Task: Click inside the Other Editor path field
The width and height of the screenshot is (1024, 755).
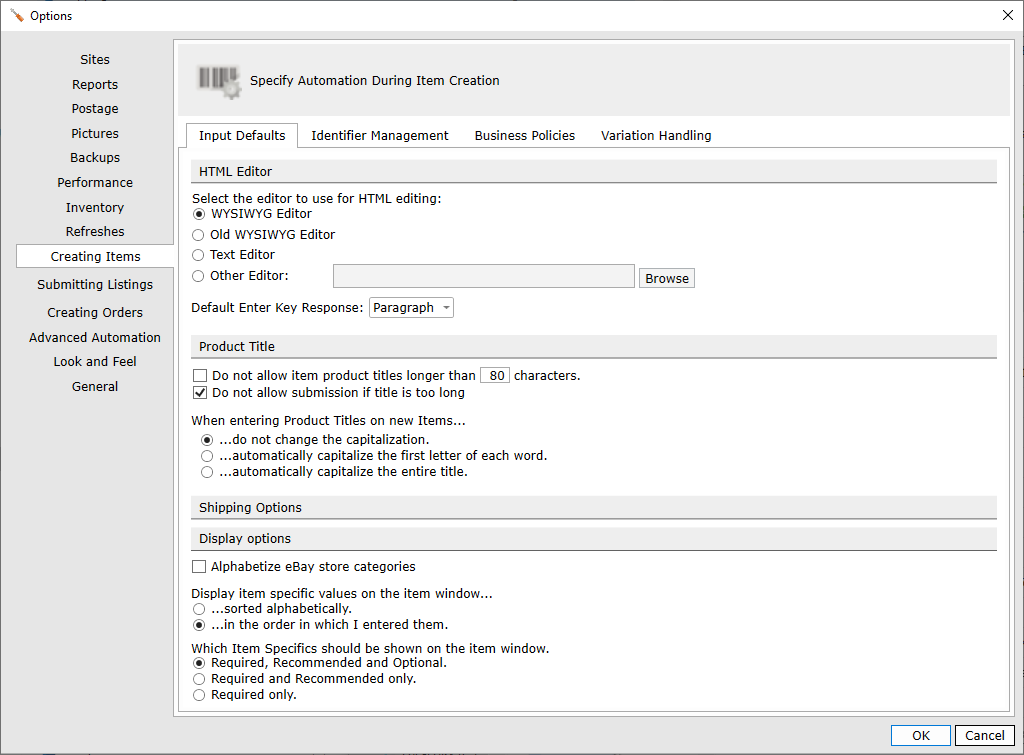Action: click(x=483, y=276)
